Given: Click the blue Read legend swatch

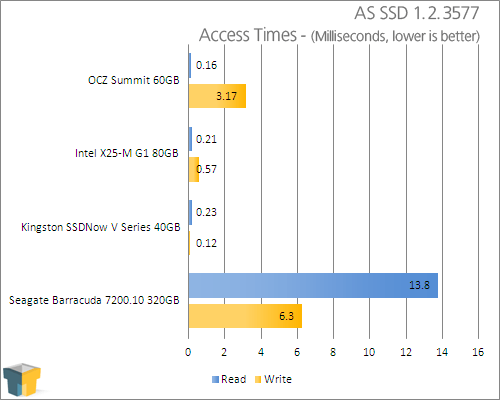Looking at the screenshot, I should pos(215,379).
